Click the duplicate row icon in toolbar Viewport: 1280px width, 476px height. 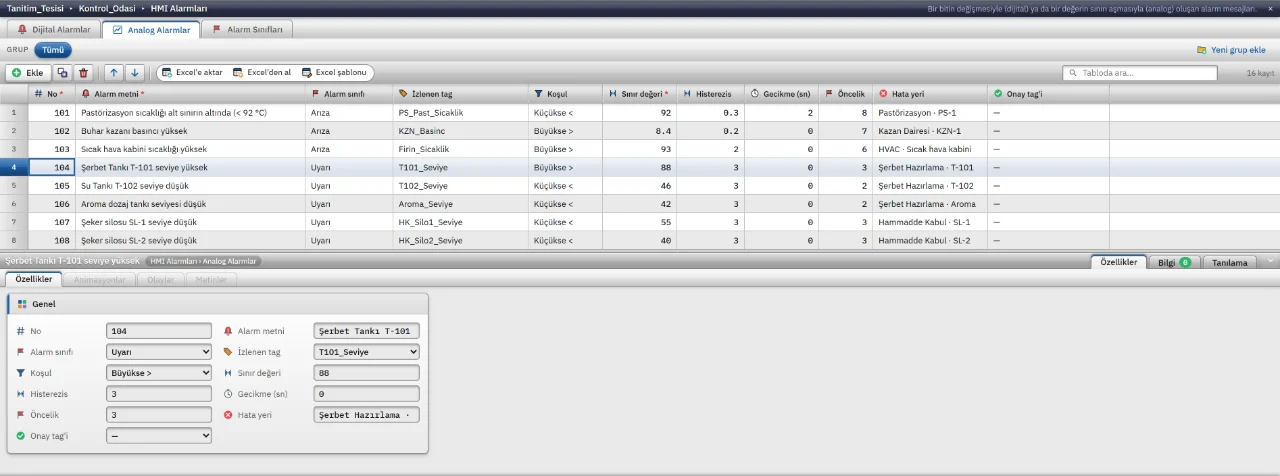(x=62, y=73)
